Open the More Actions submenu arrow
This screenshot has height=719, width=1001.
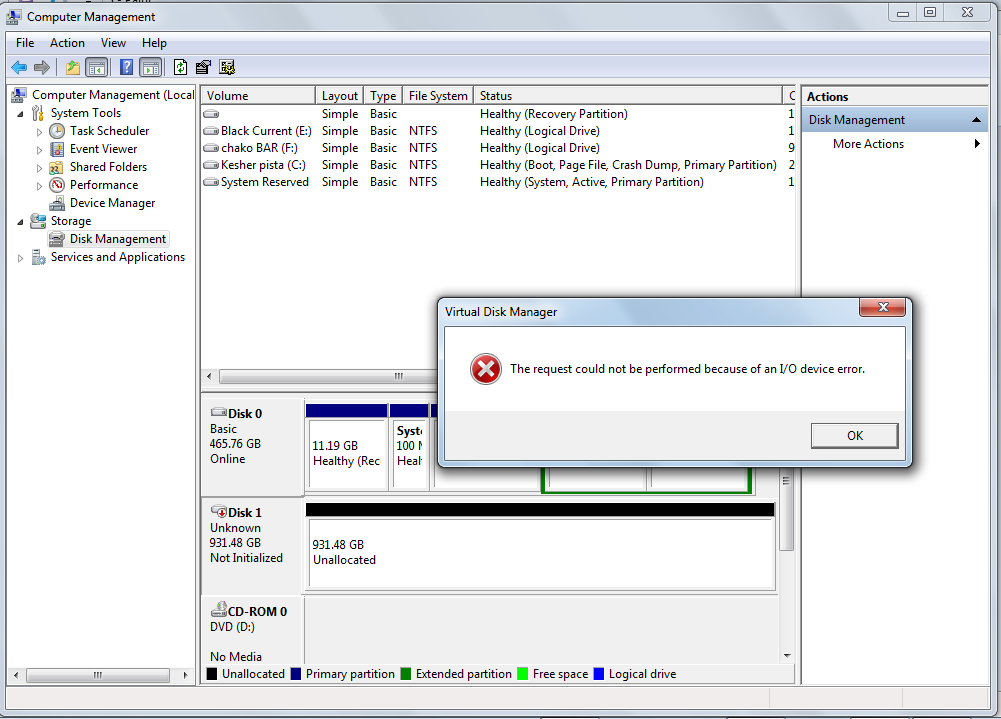click(x=977, y=144)
